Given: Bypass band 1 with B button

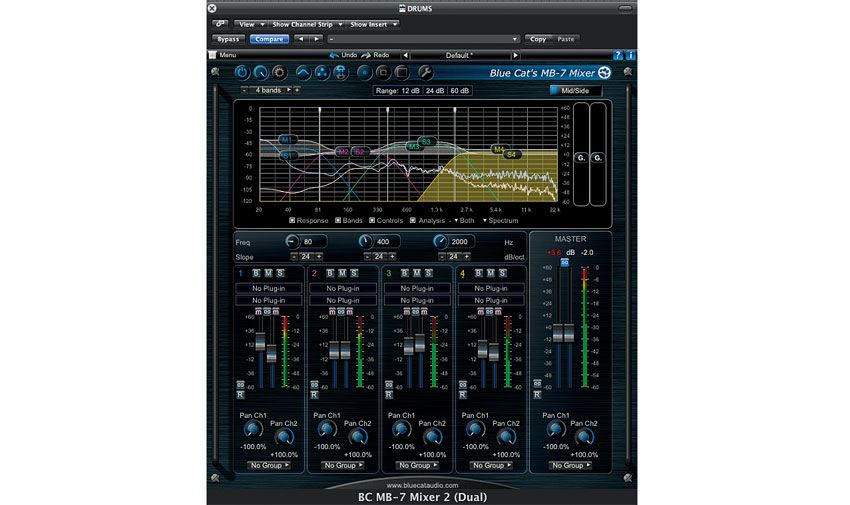Looking at the screenshot, I should (256, 273).
